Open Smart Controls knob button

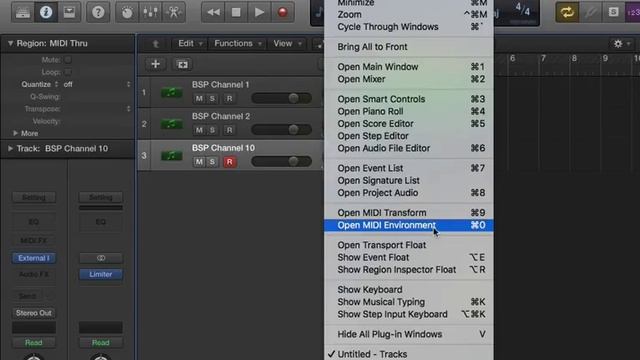(x=127, y=12)
